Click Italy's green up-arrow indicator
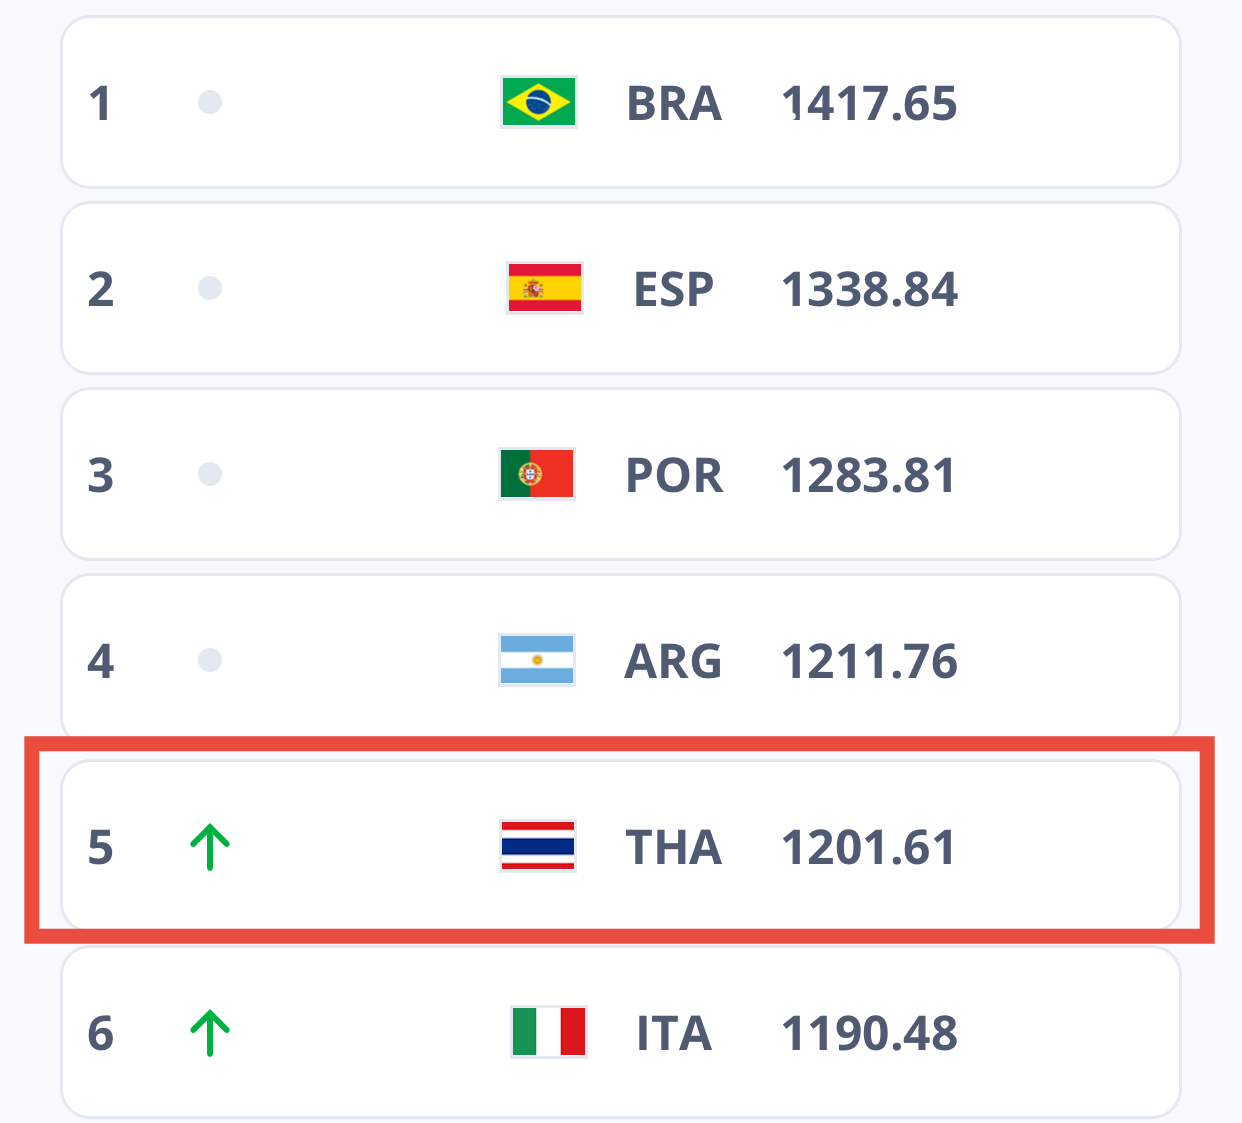 210,1033
